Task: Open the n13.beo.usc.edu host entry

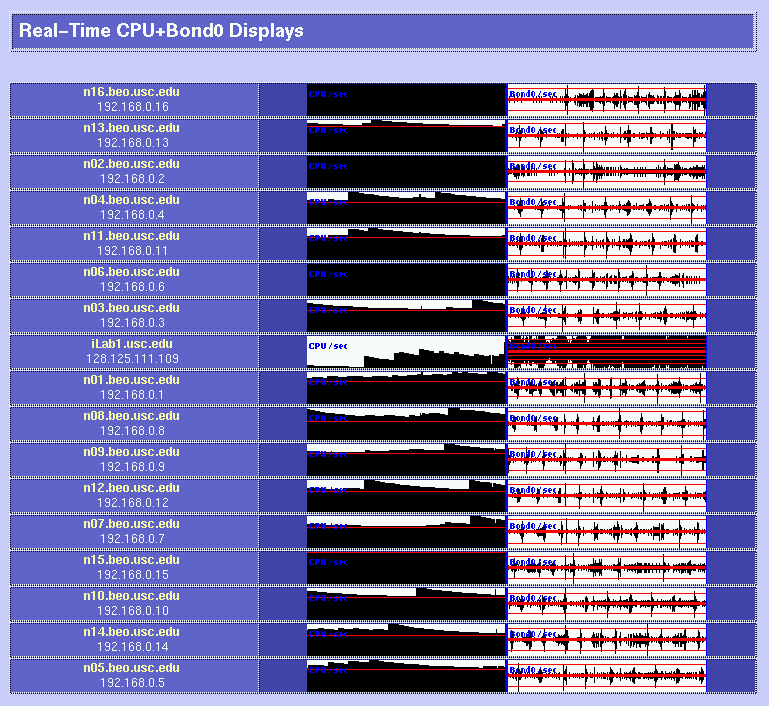Action: click(x=132, y=128)
